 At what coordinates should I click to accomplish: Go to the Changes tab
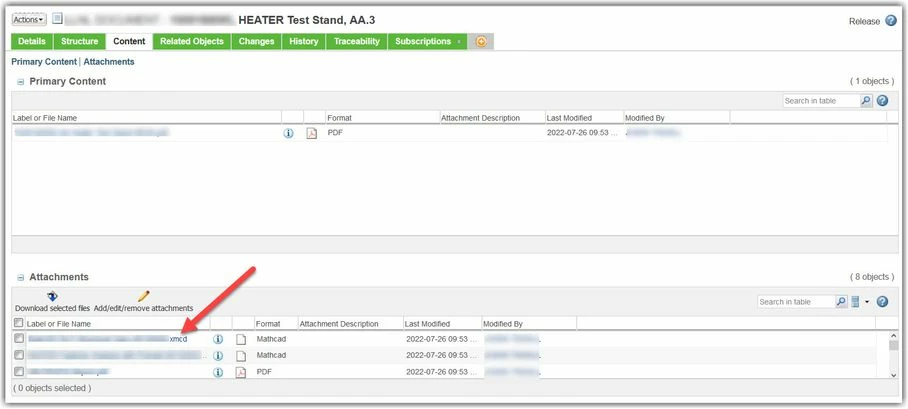257,42
